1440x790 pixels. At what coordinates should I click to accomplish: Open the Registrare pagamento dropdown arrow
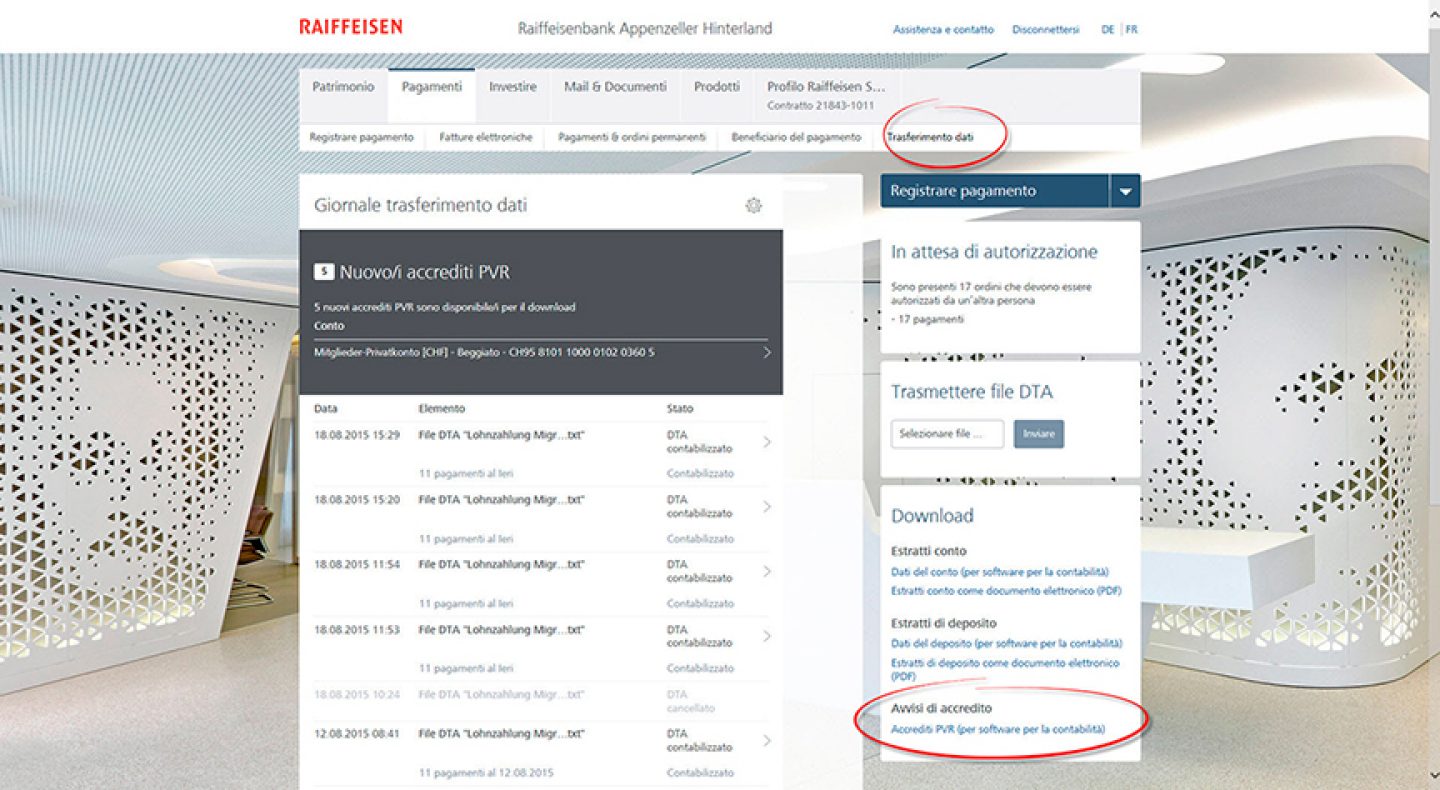coord(1125,191)
